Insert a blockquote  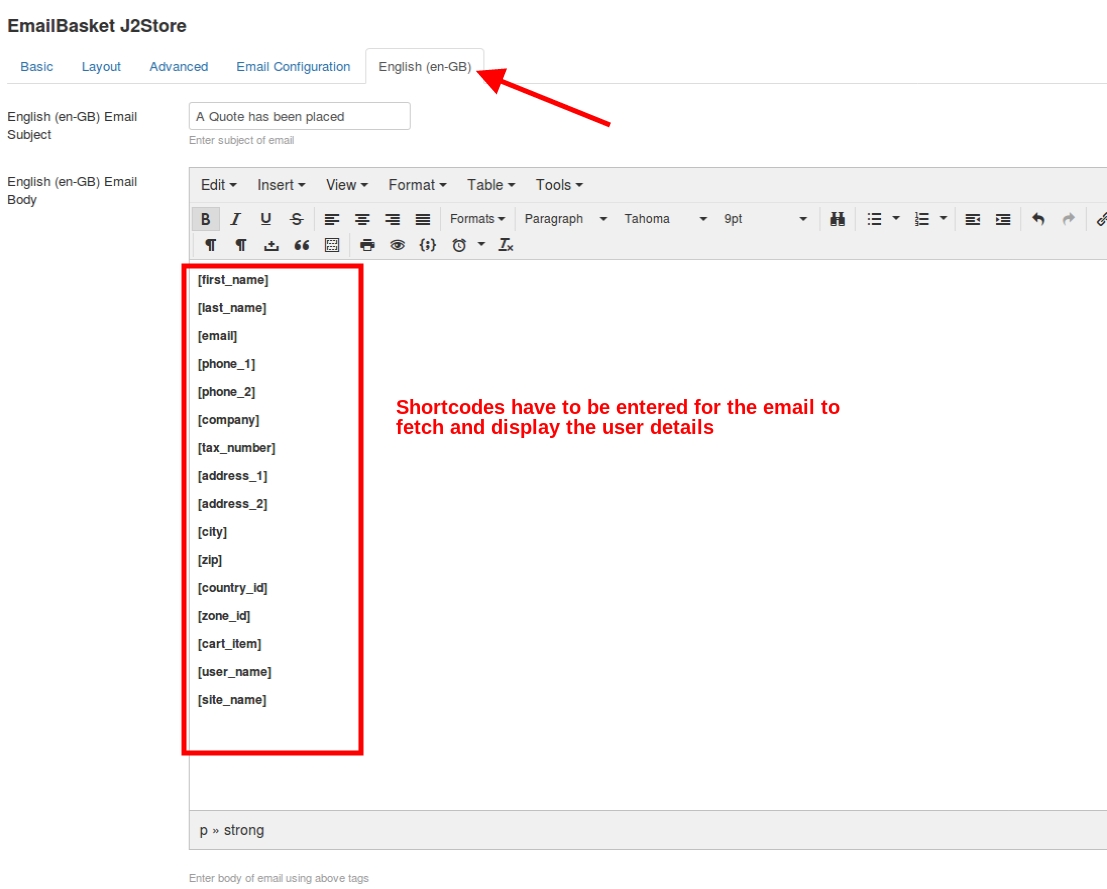pos(301,245)
